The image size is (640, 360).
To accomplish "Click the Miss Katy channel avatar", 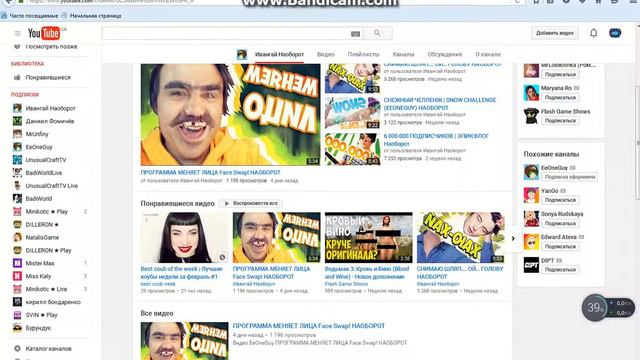I will coord(17,276).
